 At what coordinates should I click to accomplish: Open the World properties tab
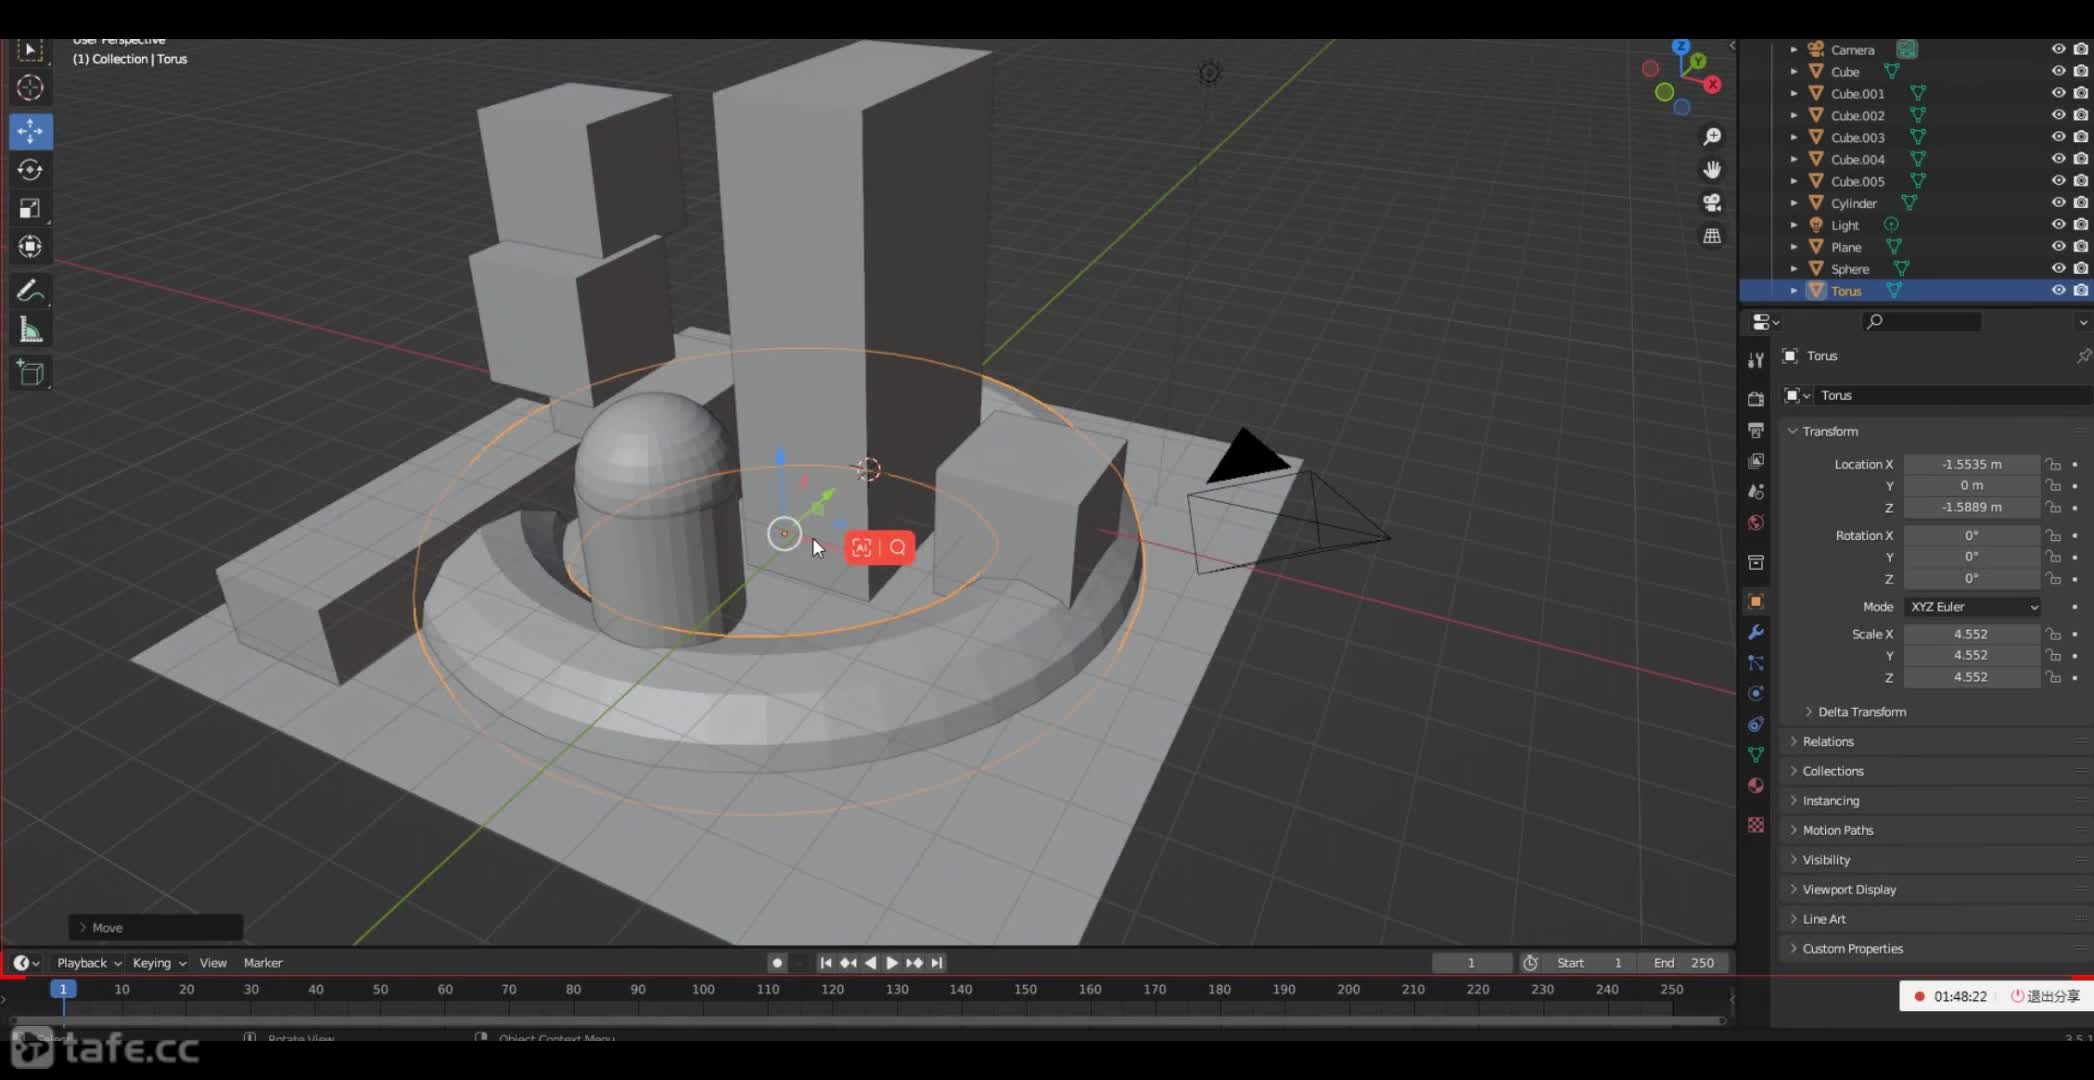[x=1755, y=523]
